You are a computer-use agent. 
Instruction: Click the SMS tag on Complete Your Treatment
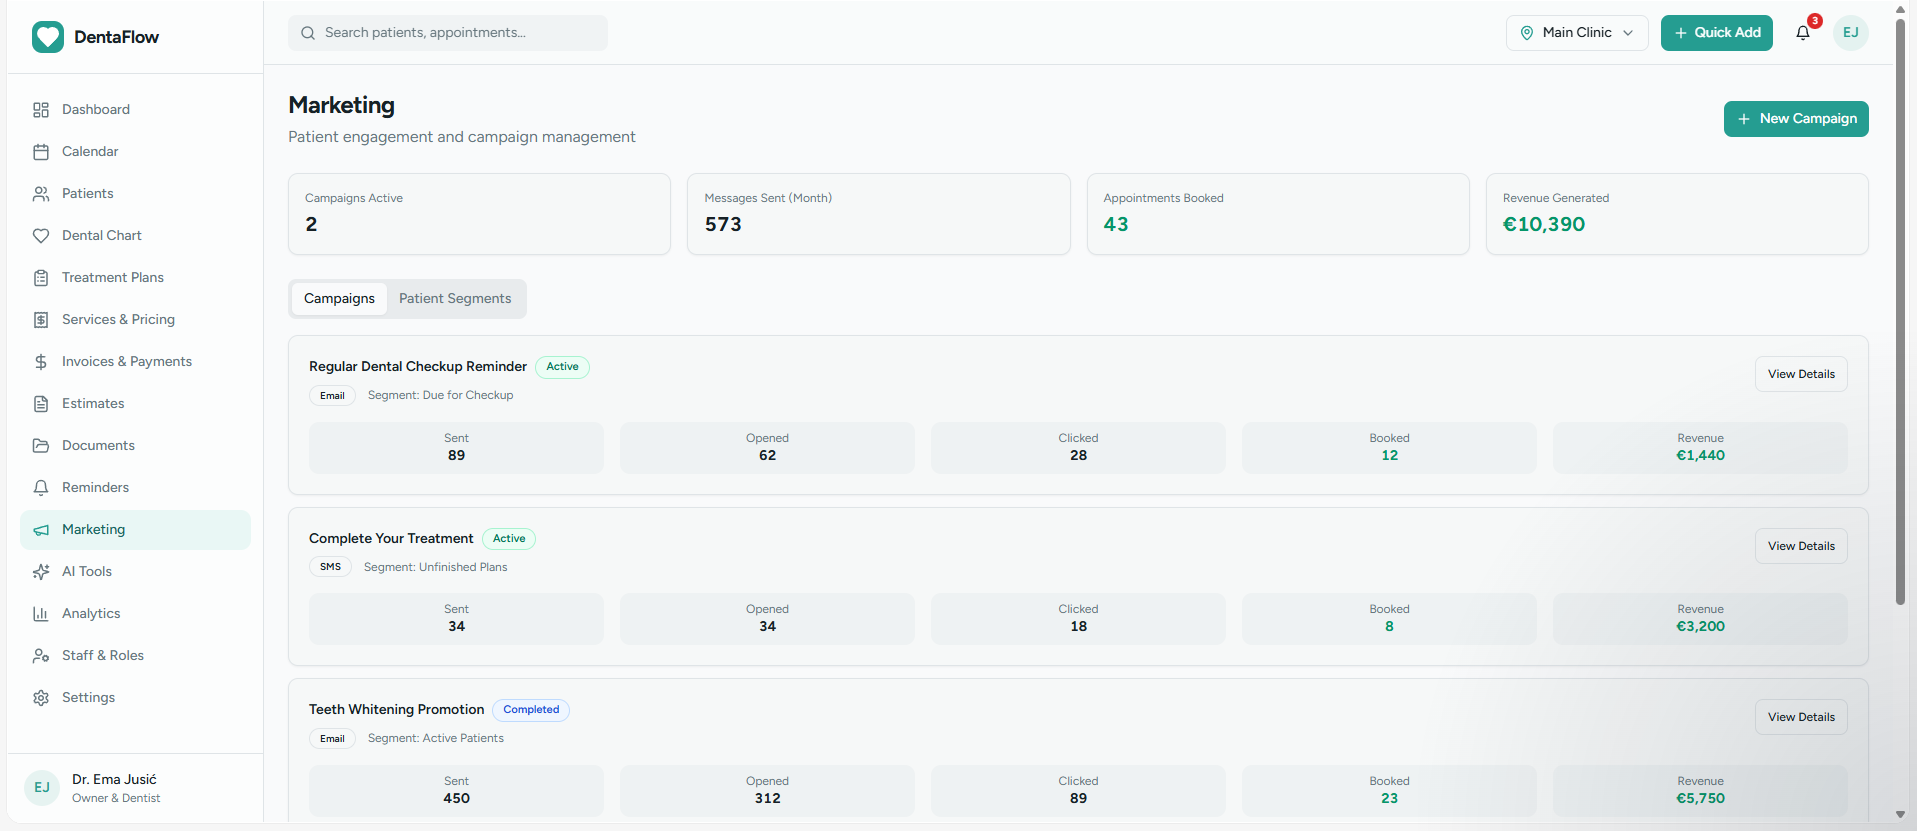pos(330,567)
